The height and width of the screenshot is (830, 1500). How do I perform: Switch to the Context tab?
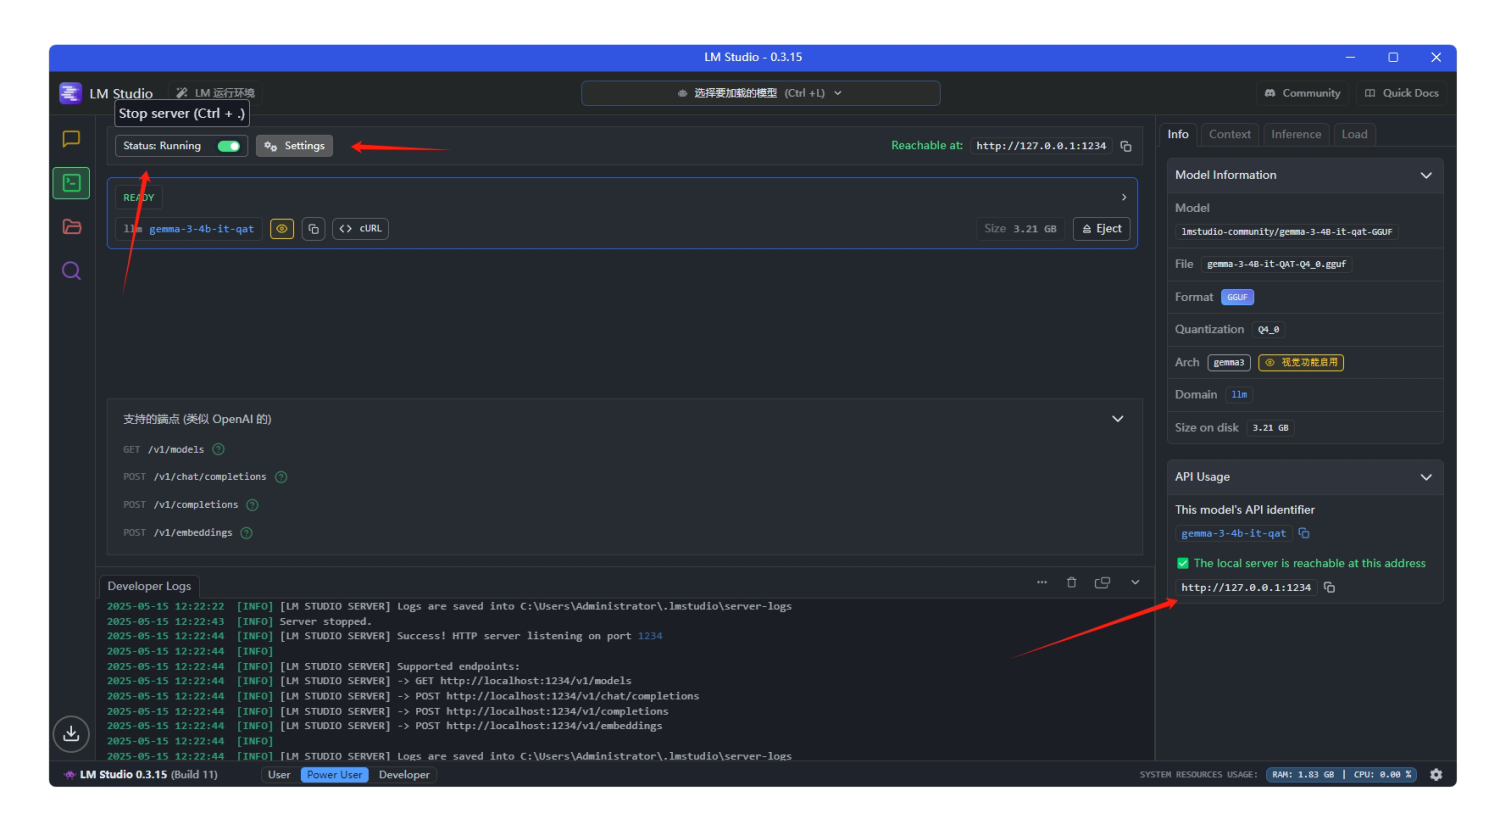point(1229,134)
